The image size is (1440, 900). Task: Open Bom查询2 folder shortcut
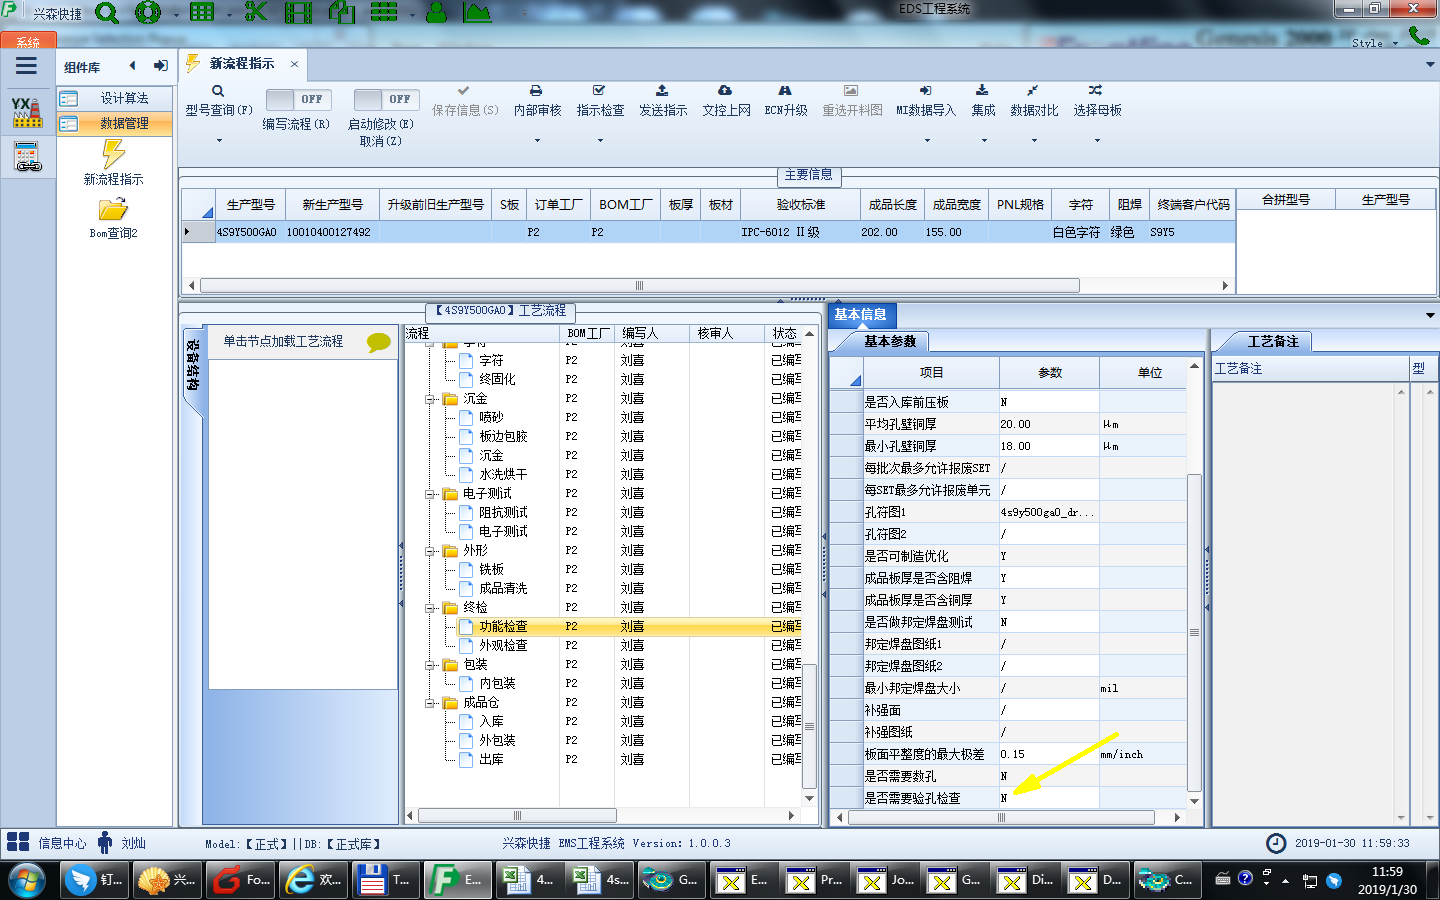[113, 218]
